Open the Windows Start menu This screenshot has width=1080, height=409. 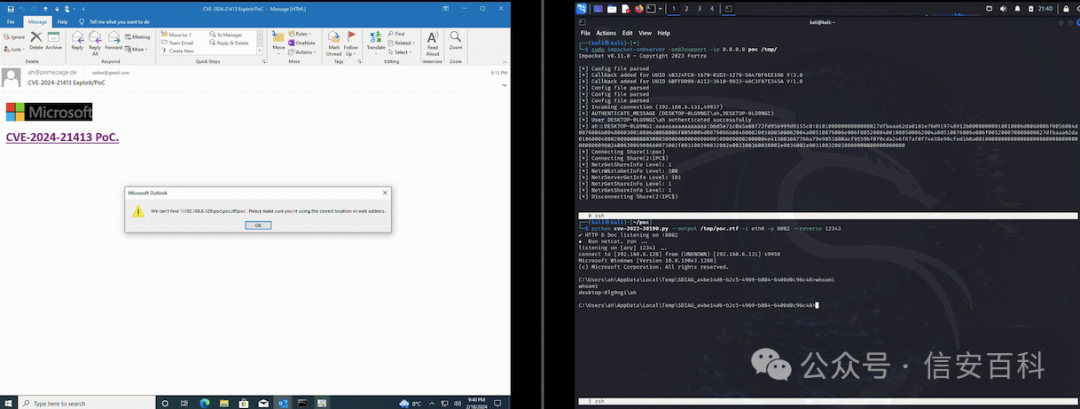[8, 403]
